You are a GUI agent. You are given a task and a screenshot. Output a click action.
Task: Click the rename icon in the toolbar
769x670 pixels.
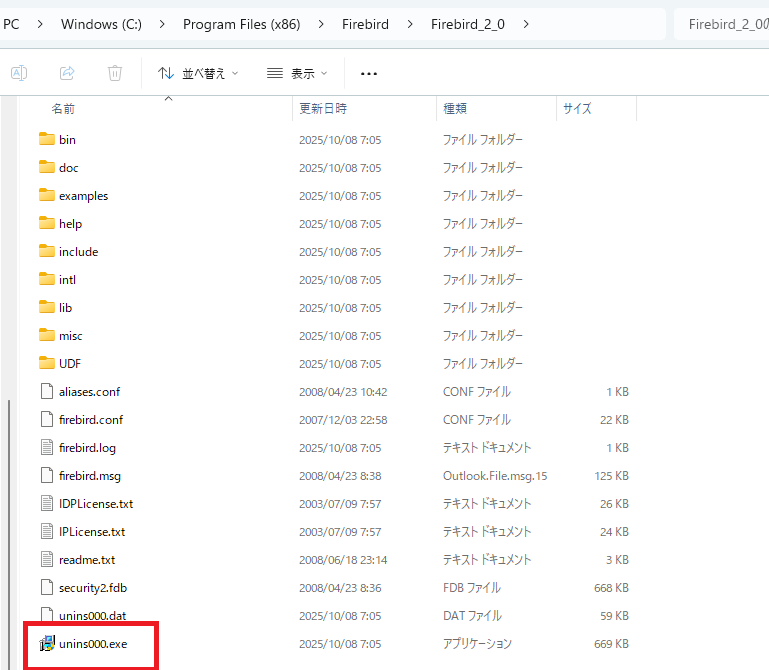pyautogui.click(x=19, y=73)
